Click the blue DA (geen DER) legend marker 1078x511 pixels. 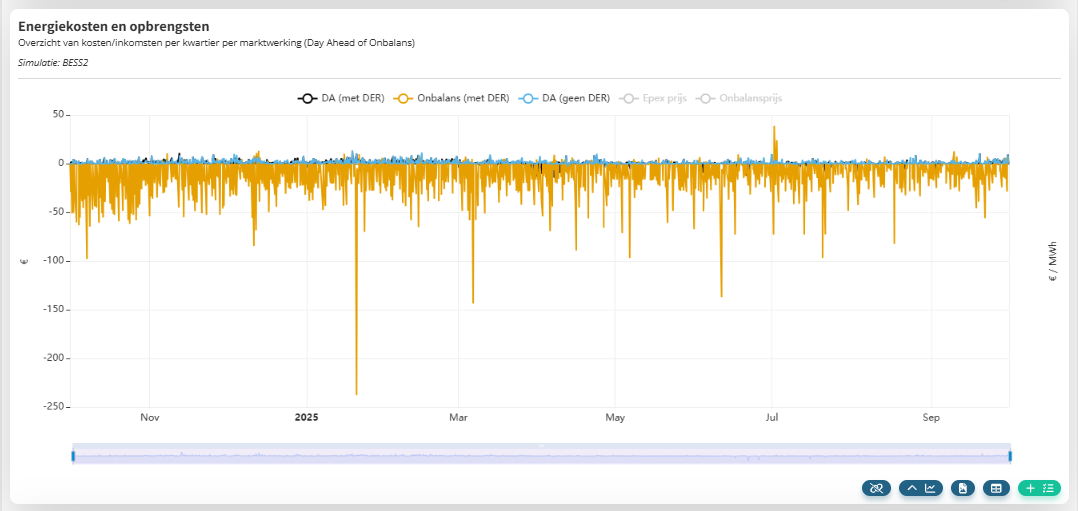528,99
